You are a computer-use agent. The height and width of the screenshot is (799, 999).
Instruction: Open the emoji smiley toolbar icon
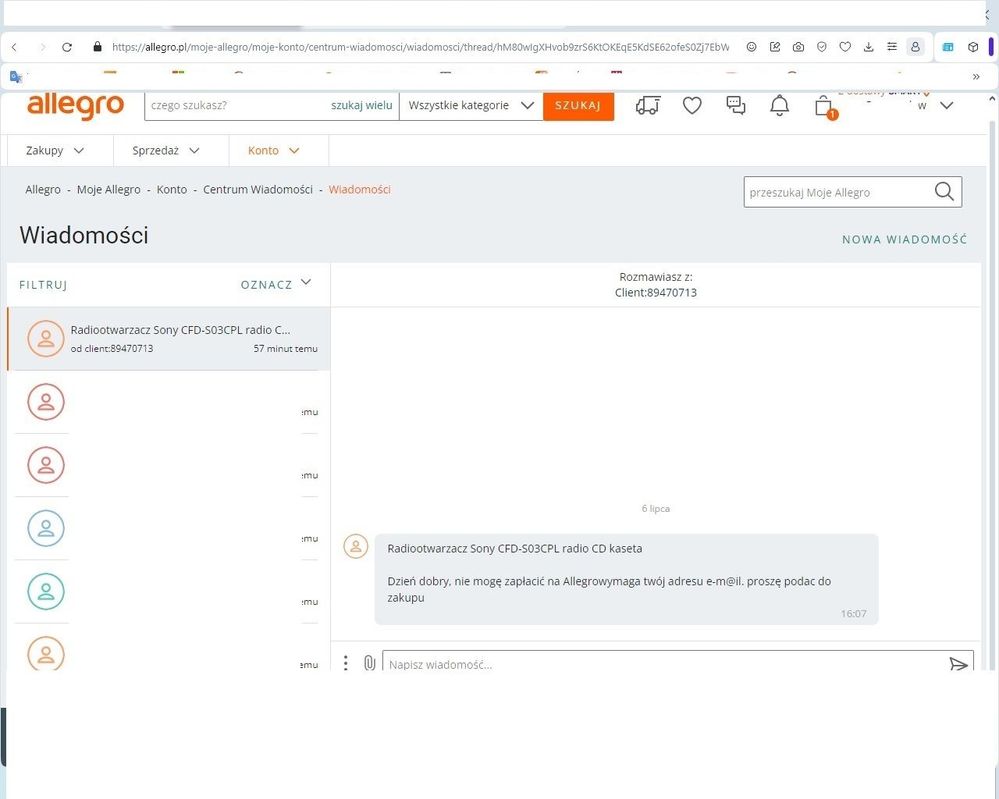point(752,47)
